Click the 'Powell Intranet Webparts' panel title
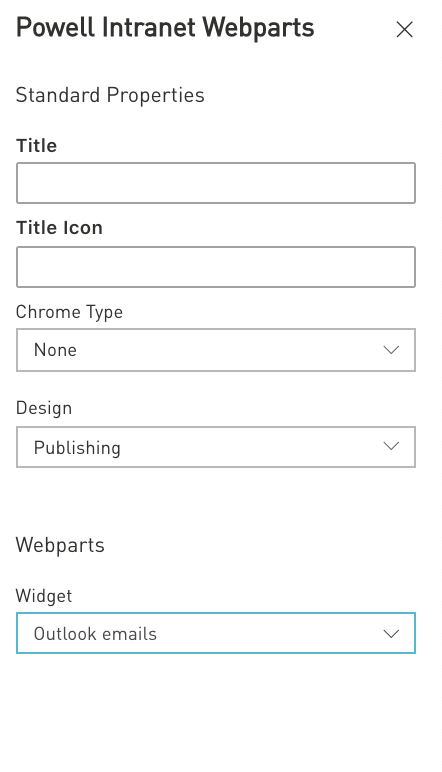Viewport: 442px width, 772px height. (165, 28)
